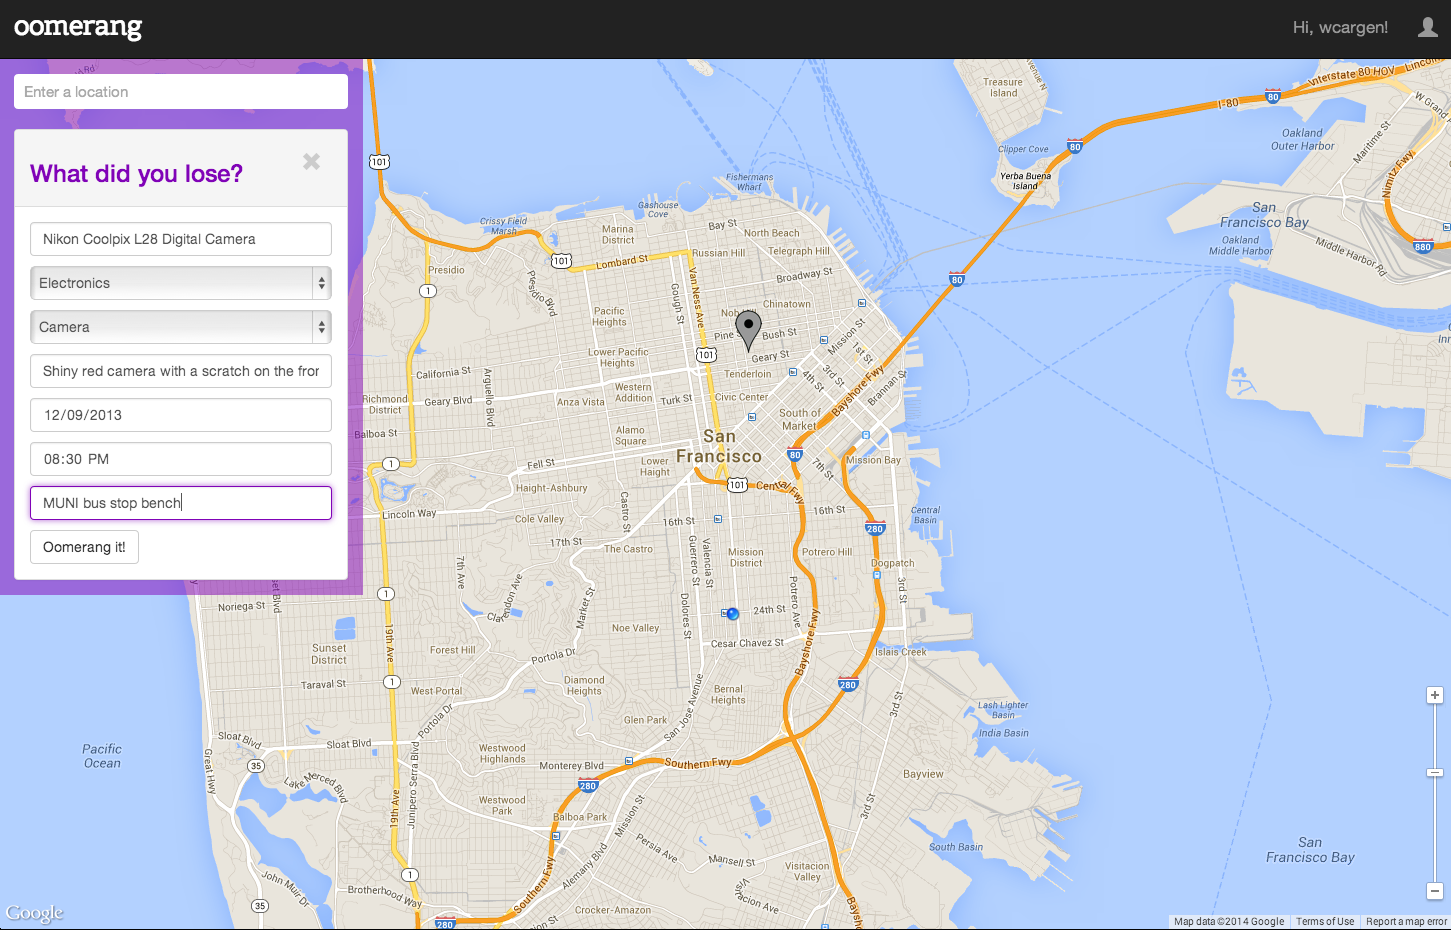Click the Noe Valley map label
1451x930 pixels.
tap(636, 628)
